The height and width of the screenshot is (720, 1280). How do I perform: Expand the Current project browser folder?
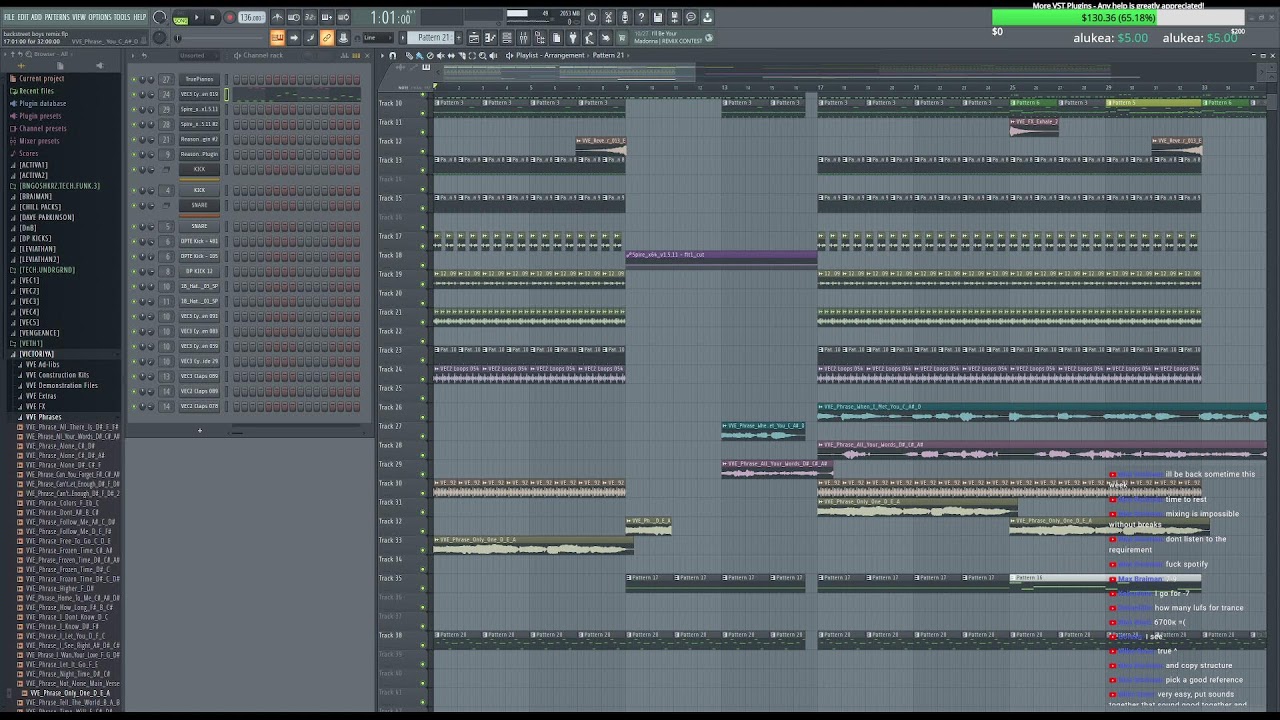coord(41,78)
